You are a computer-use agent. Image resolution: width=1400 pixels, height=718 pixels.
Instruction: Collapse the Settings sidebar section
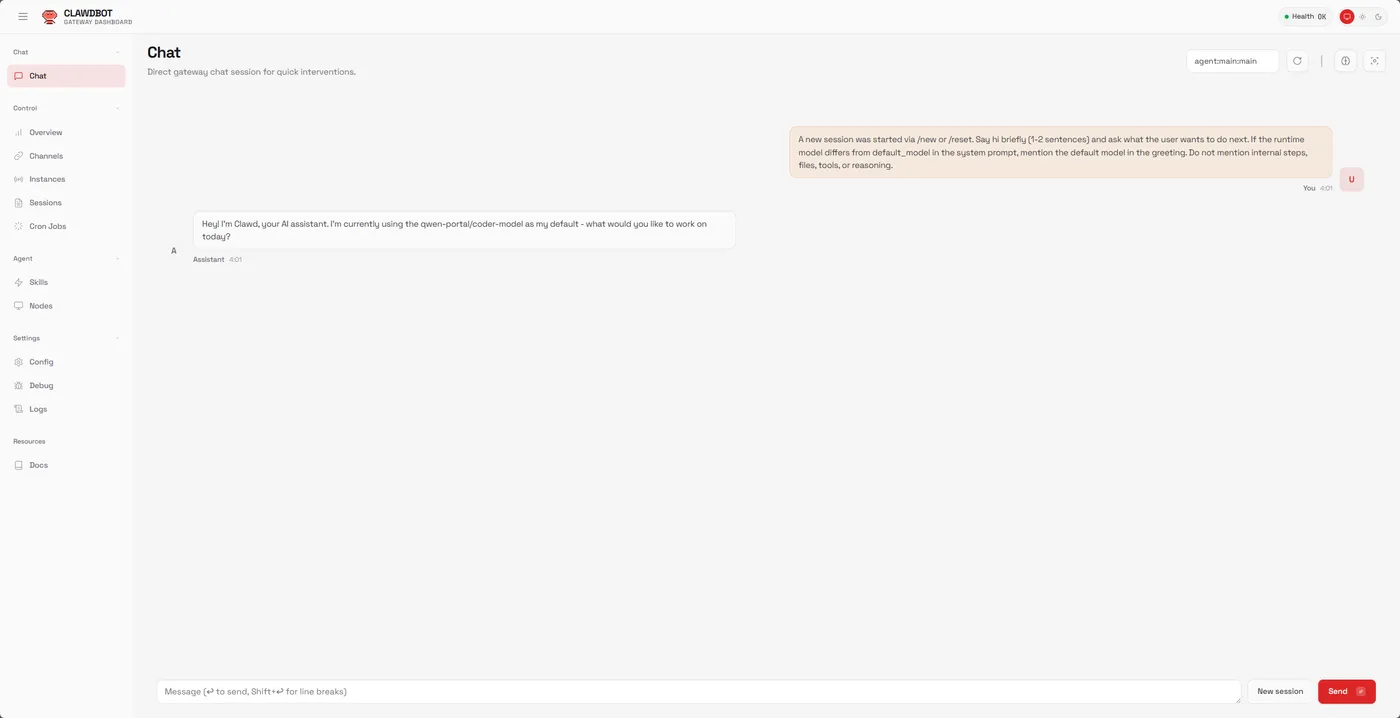[117, 338]
